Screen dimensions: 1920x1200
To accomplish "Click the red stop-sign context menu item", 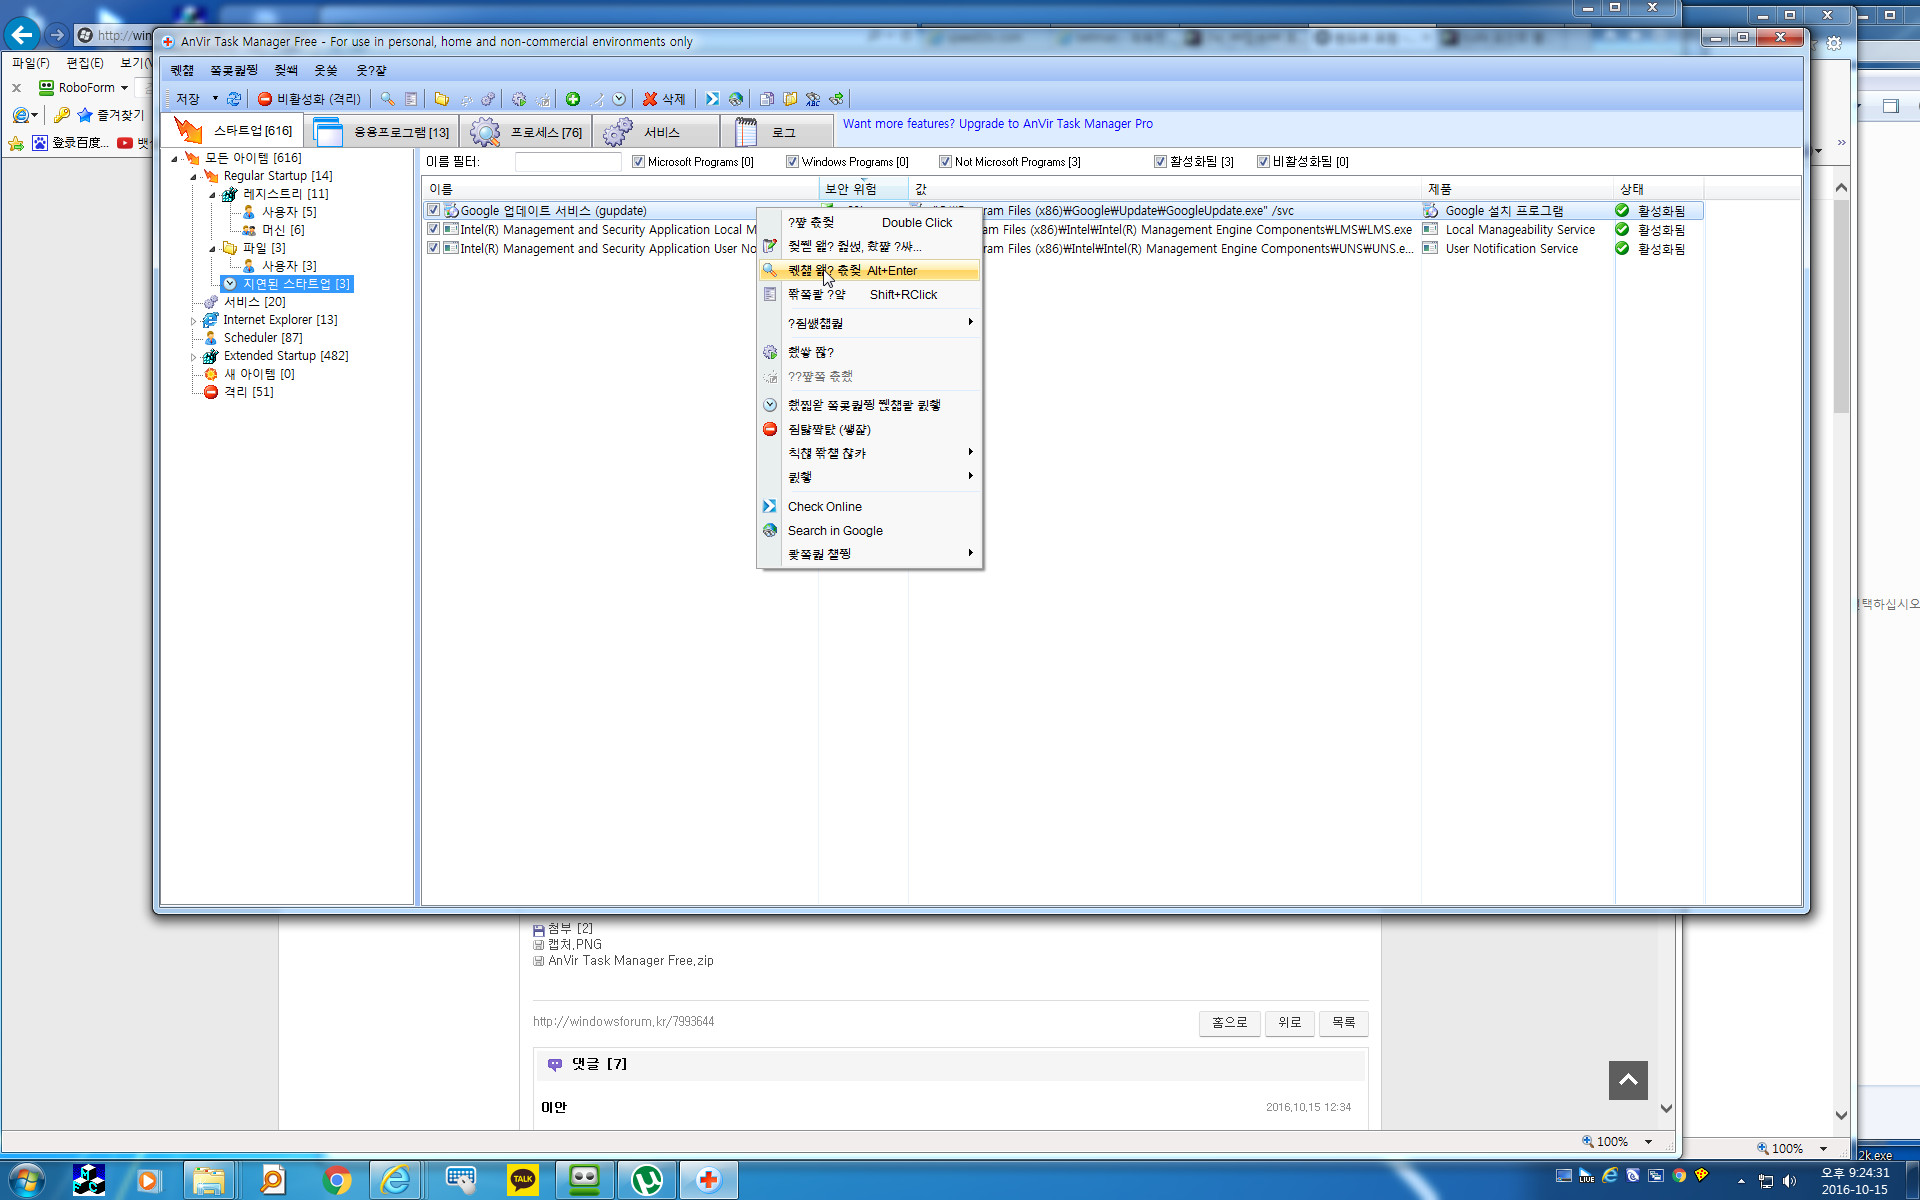I will [x=869, y=430].
